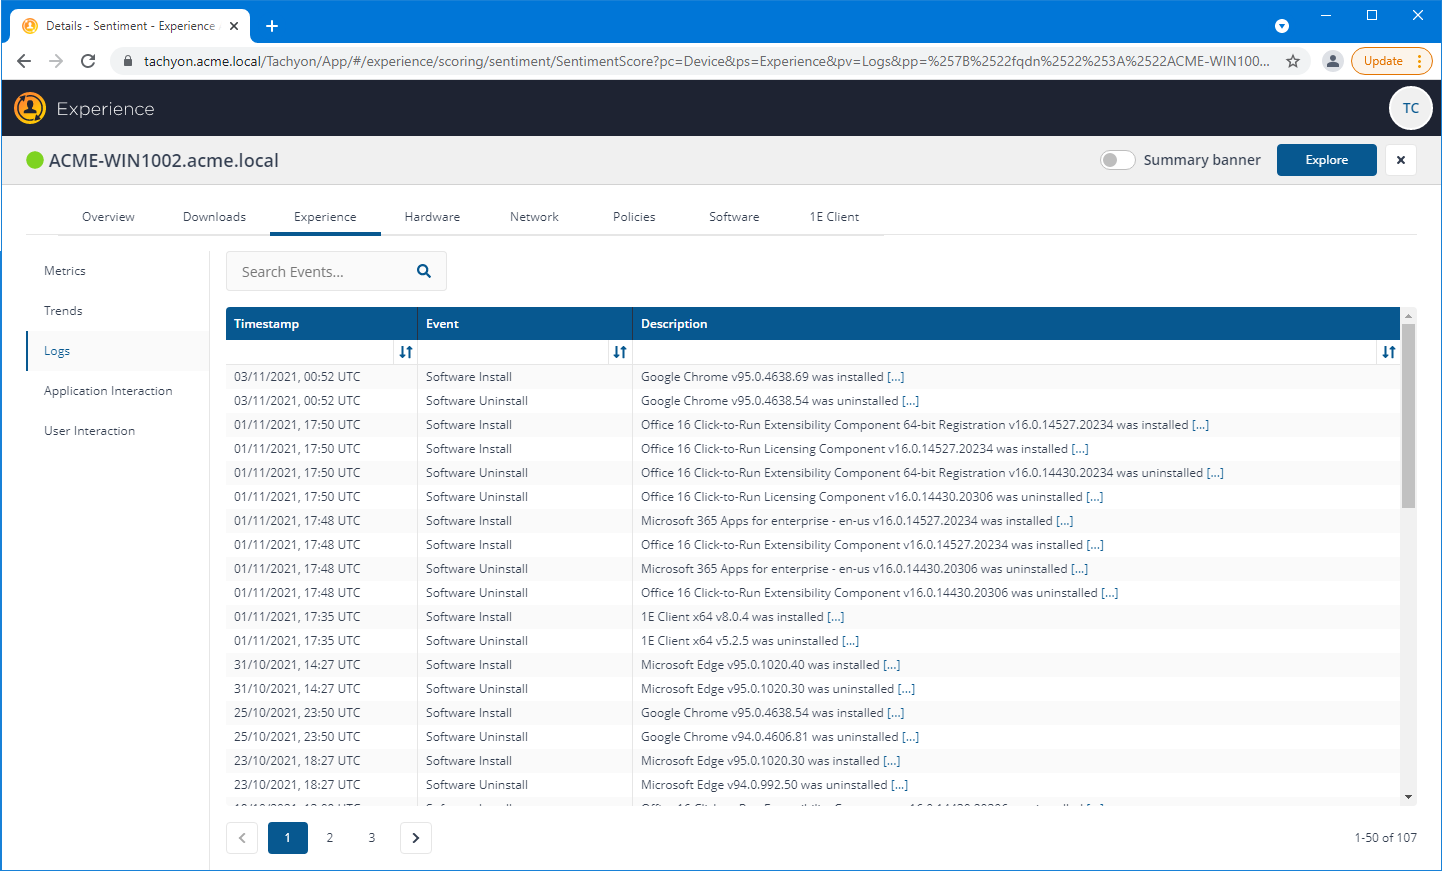Sort by Event column arrows
Viewport: 1442px width, 871px height.
[x=620, y=352]
